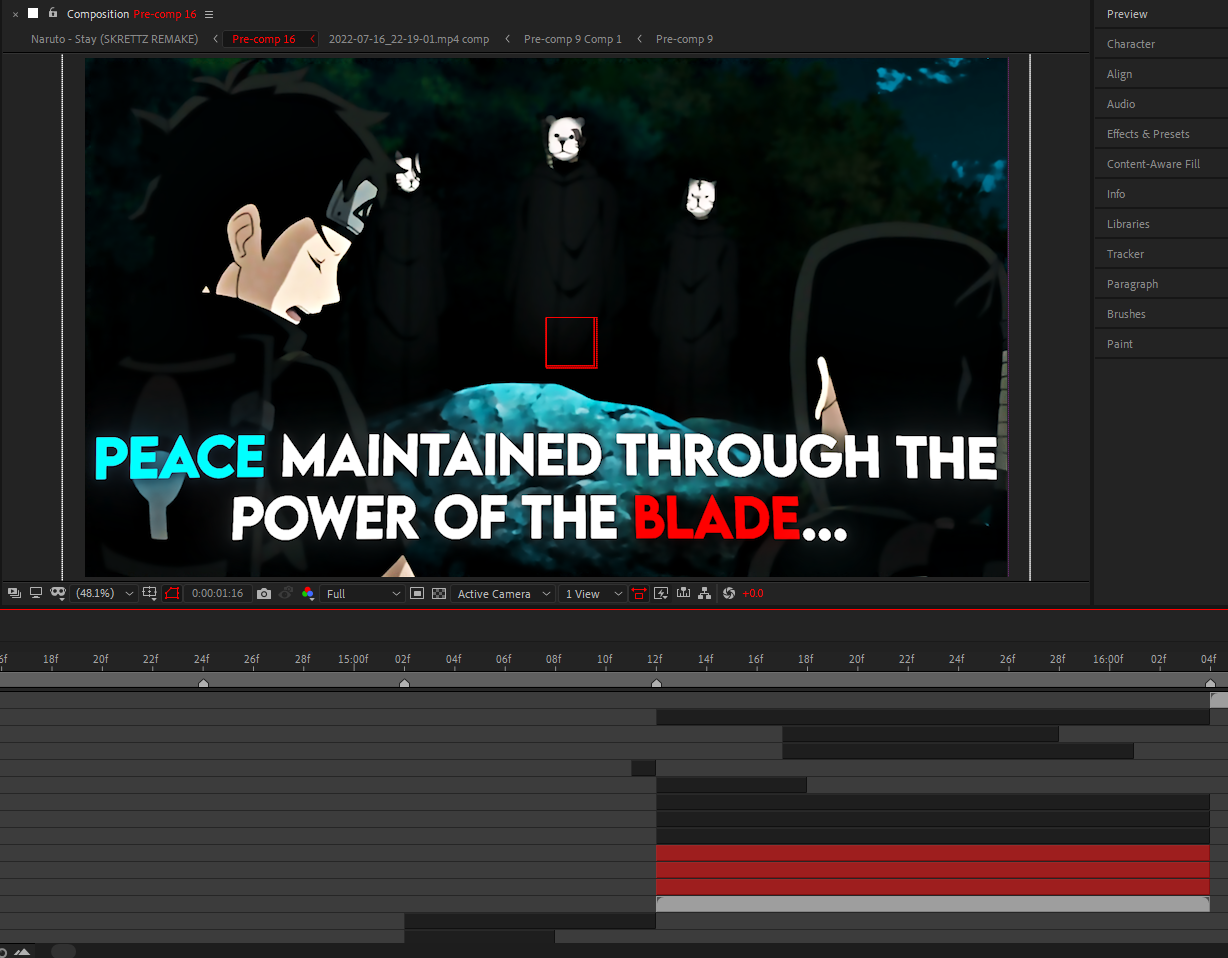The image size is (1228, 958).
Task: Open grid and guide options
Action: pyautogui.click(x=149, y=593)
